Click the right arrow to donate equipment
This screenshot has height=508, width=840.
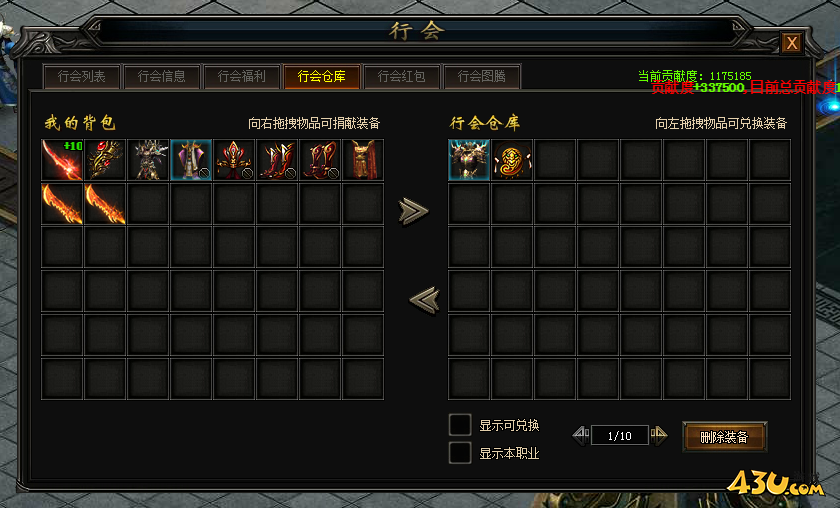tap(414, 211)
